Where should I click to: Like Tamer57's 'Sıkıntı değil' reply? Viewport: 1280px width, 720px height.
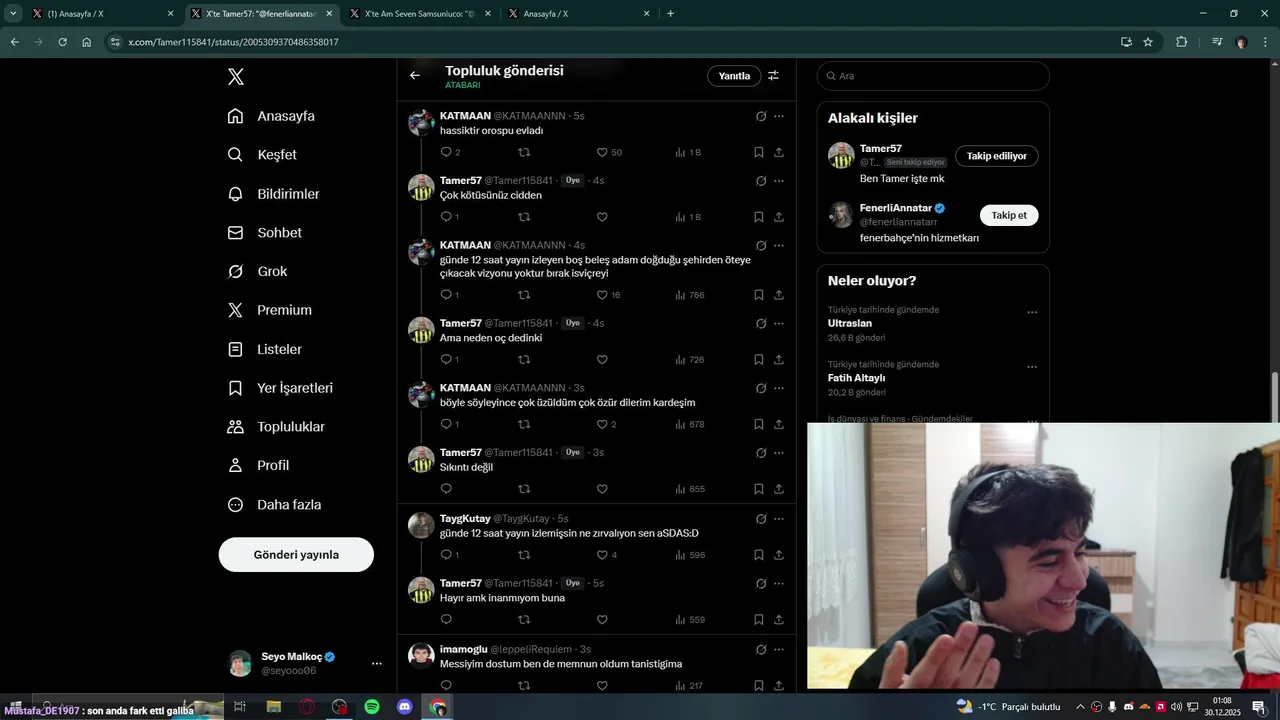[x=602, y=489]
